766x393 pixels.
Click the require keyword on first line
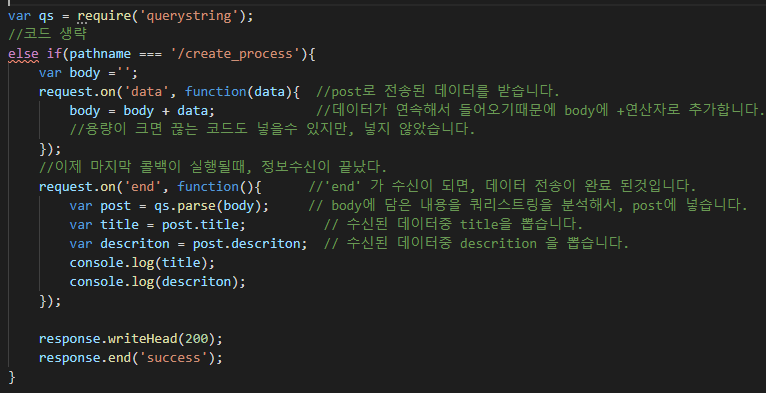click(x=105, y=16)
